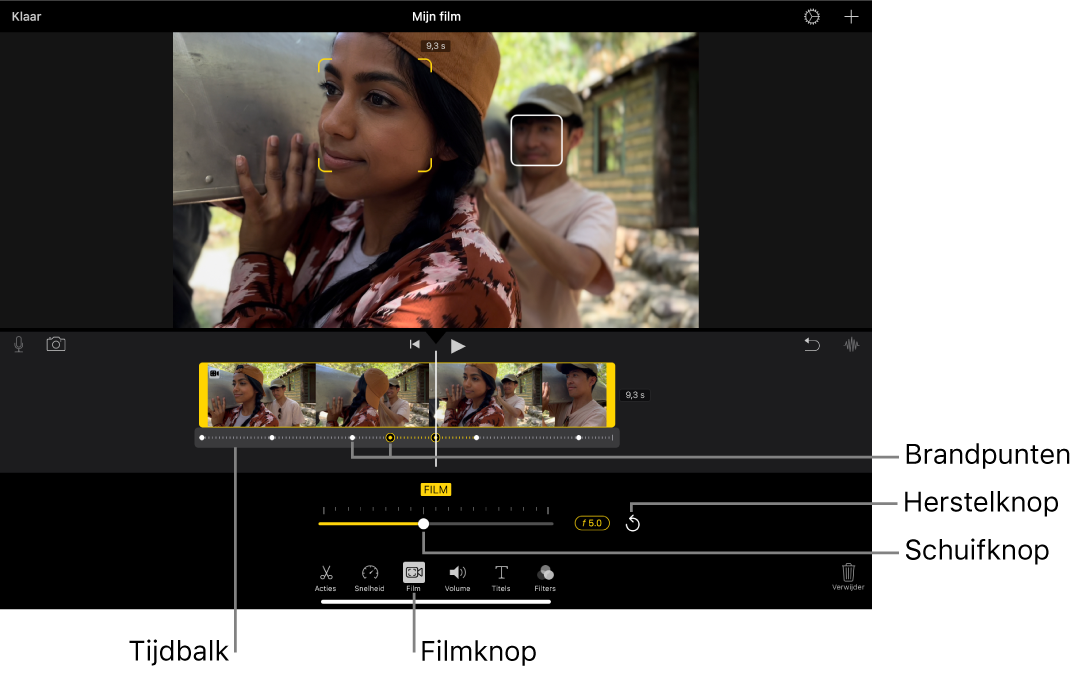Click the FILM yellow label

(435, 489)
